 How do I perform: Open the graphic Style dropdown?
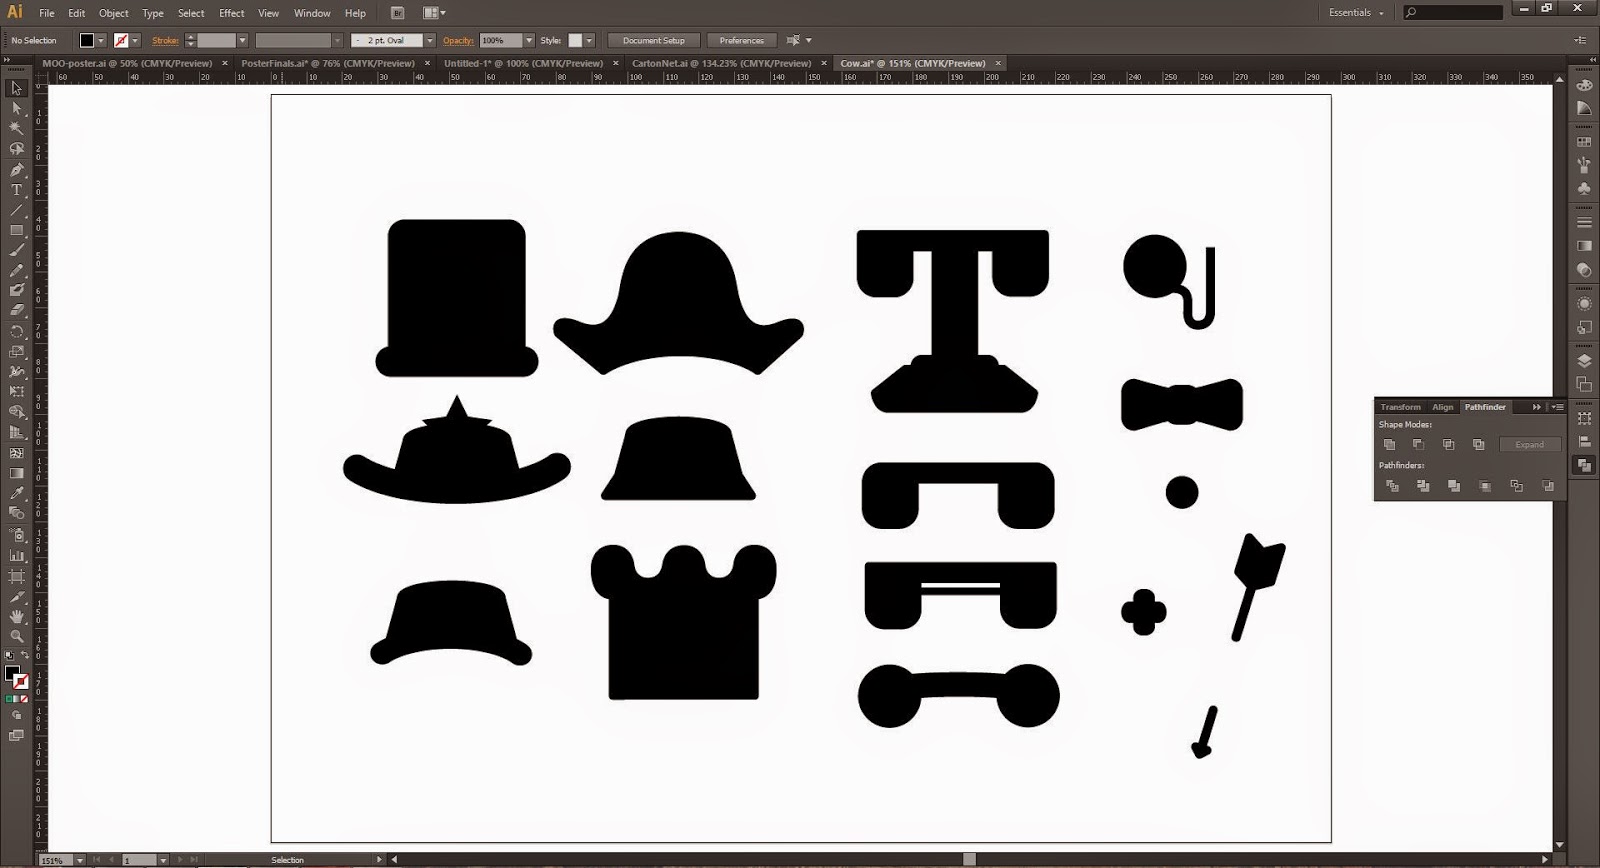[589, 40]
